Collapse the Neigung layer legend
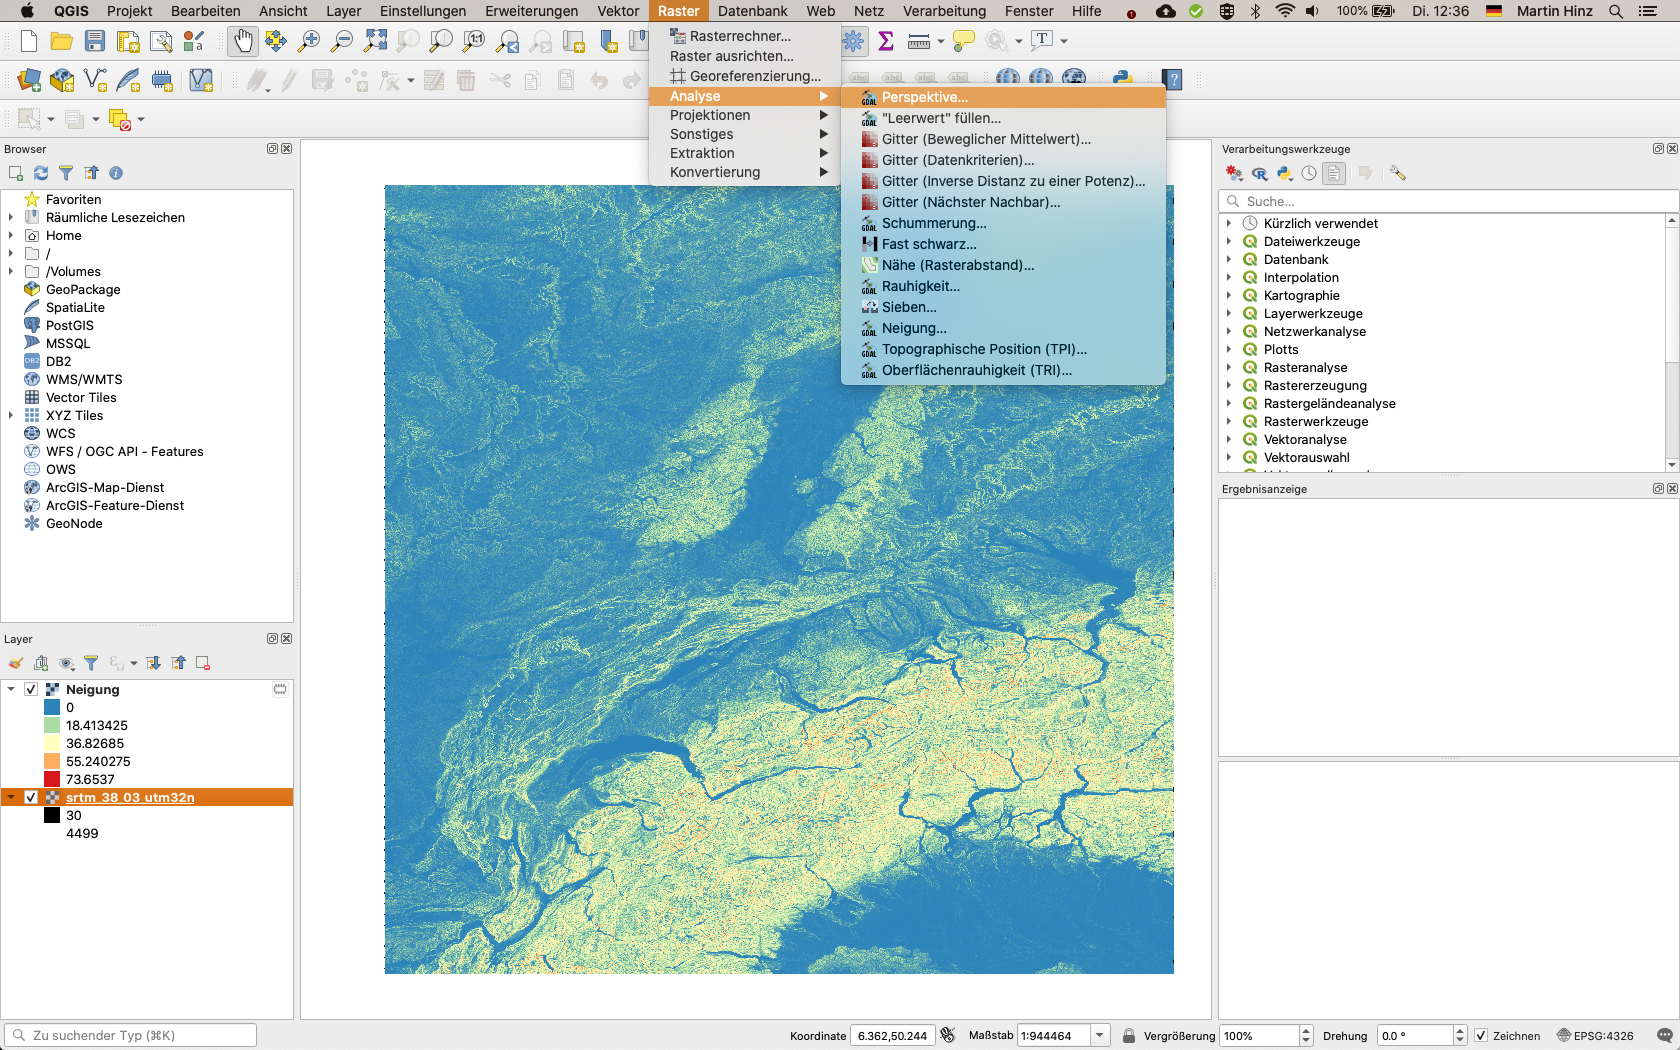Screen dimensions: 1680x1050 pyautogui.click(x=11, y=689)
